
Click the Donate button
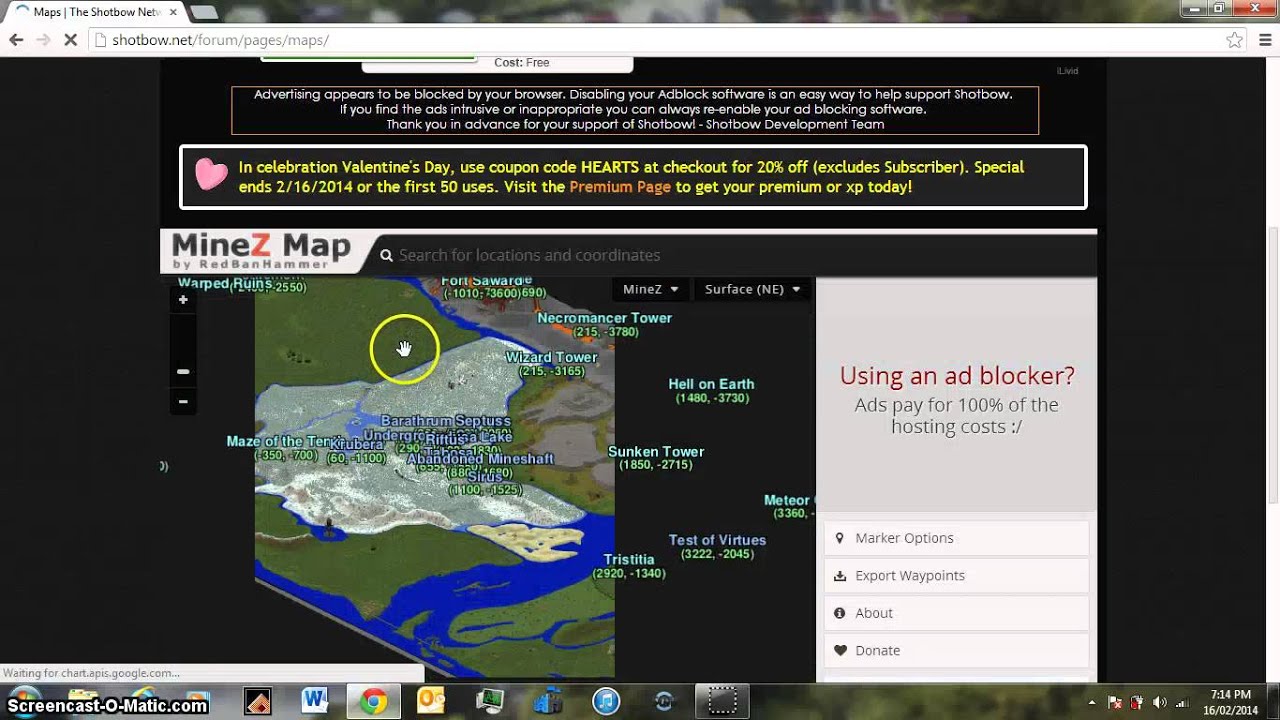click(956, 650)
